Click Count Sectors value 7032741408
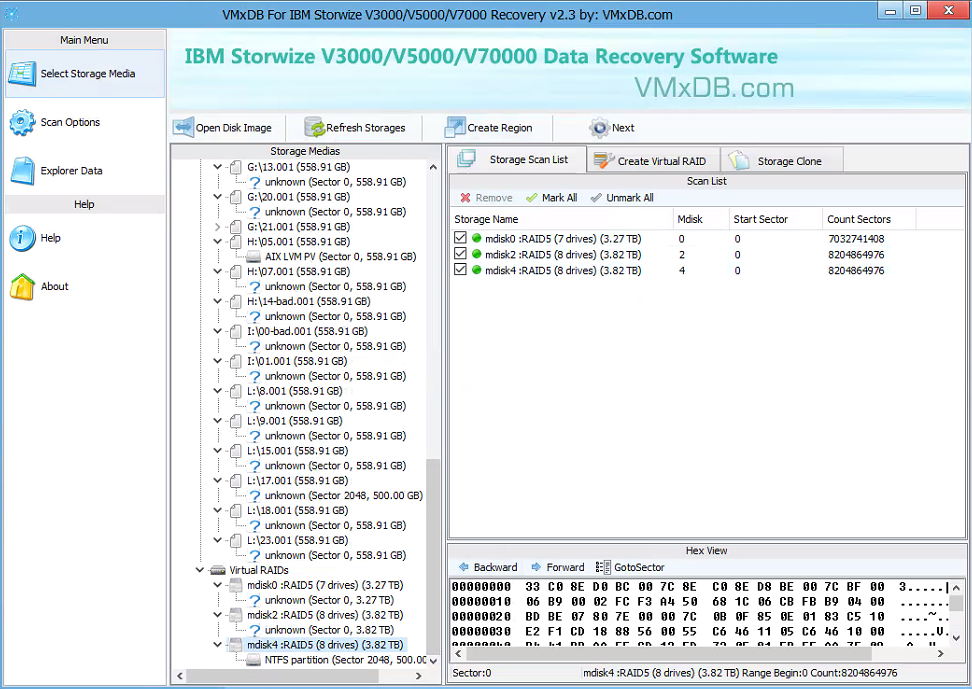Viewport: 972px width, 689px height. pos(856,239)
